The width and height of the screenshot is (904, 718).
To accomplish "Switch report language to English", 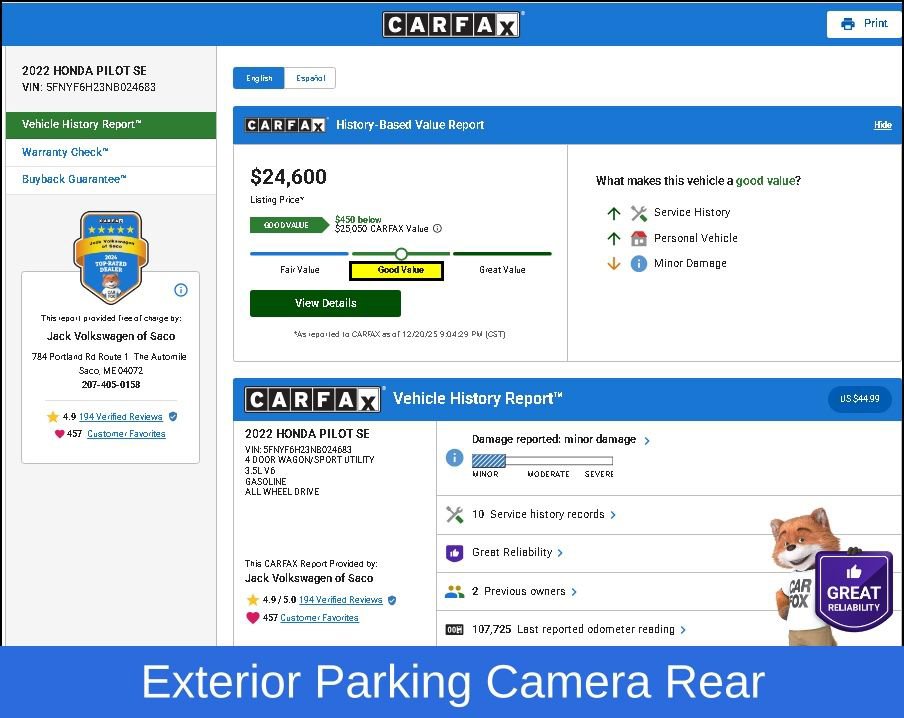I will coord(259,78).
